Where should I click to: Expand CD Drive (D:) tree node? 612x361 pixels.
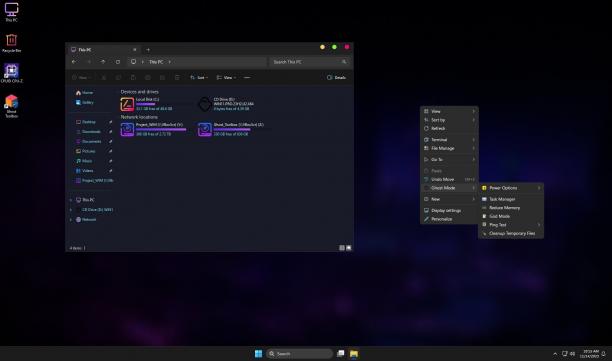pyautogui.click(x=71, y=210)
